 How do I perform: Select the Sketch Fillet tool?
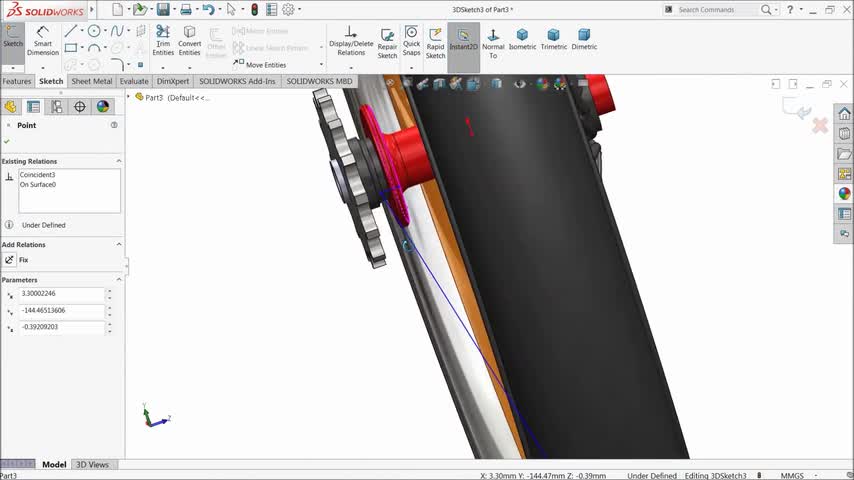click(117, 64)
